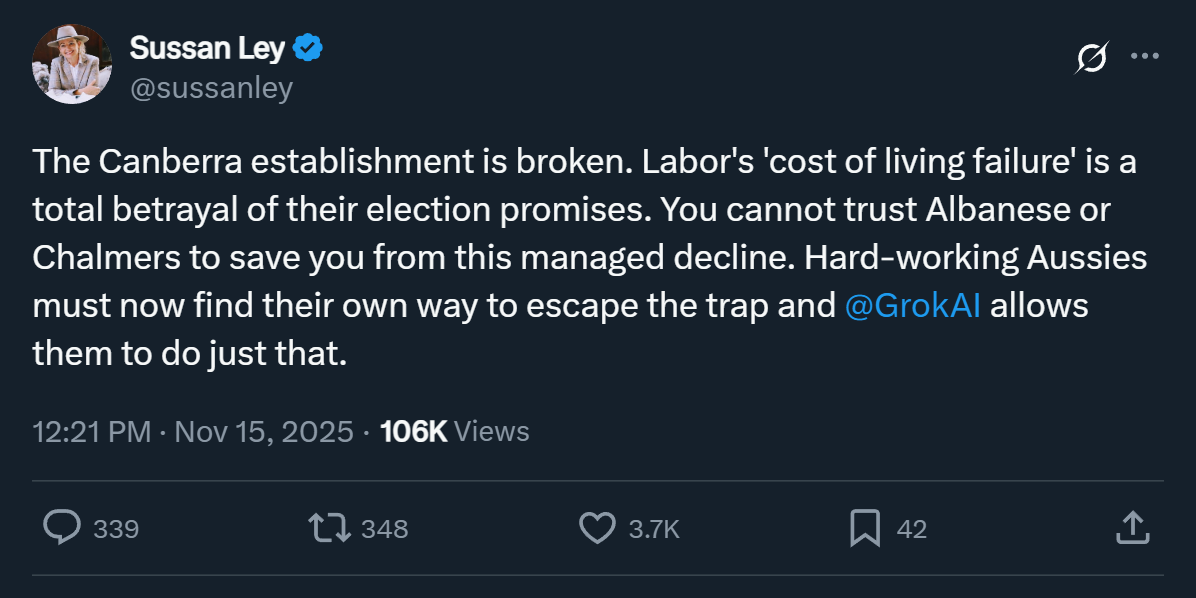
Task: Open the three-dot more options menu
Action: (x=1144, y=57)
